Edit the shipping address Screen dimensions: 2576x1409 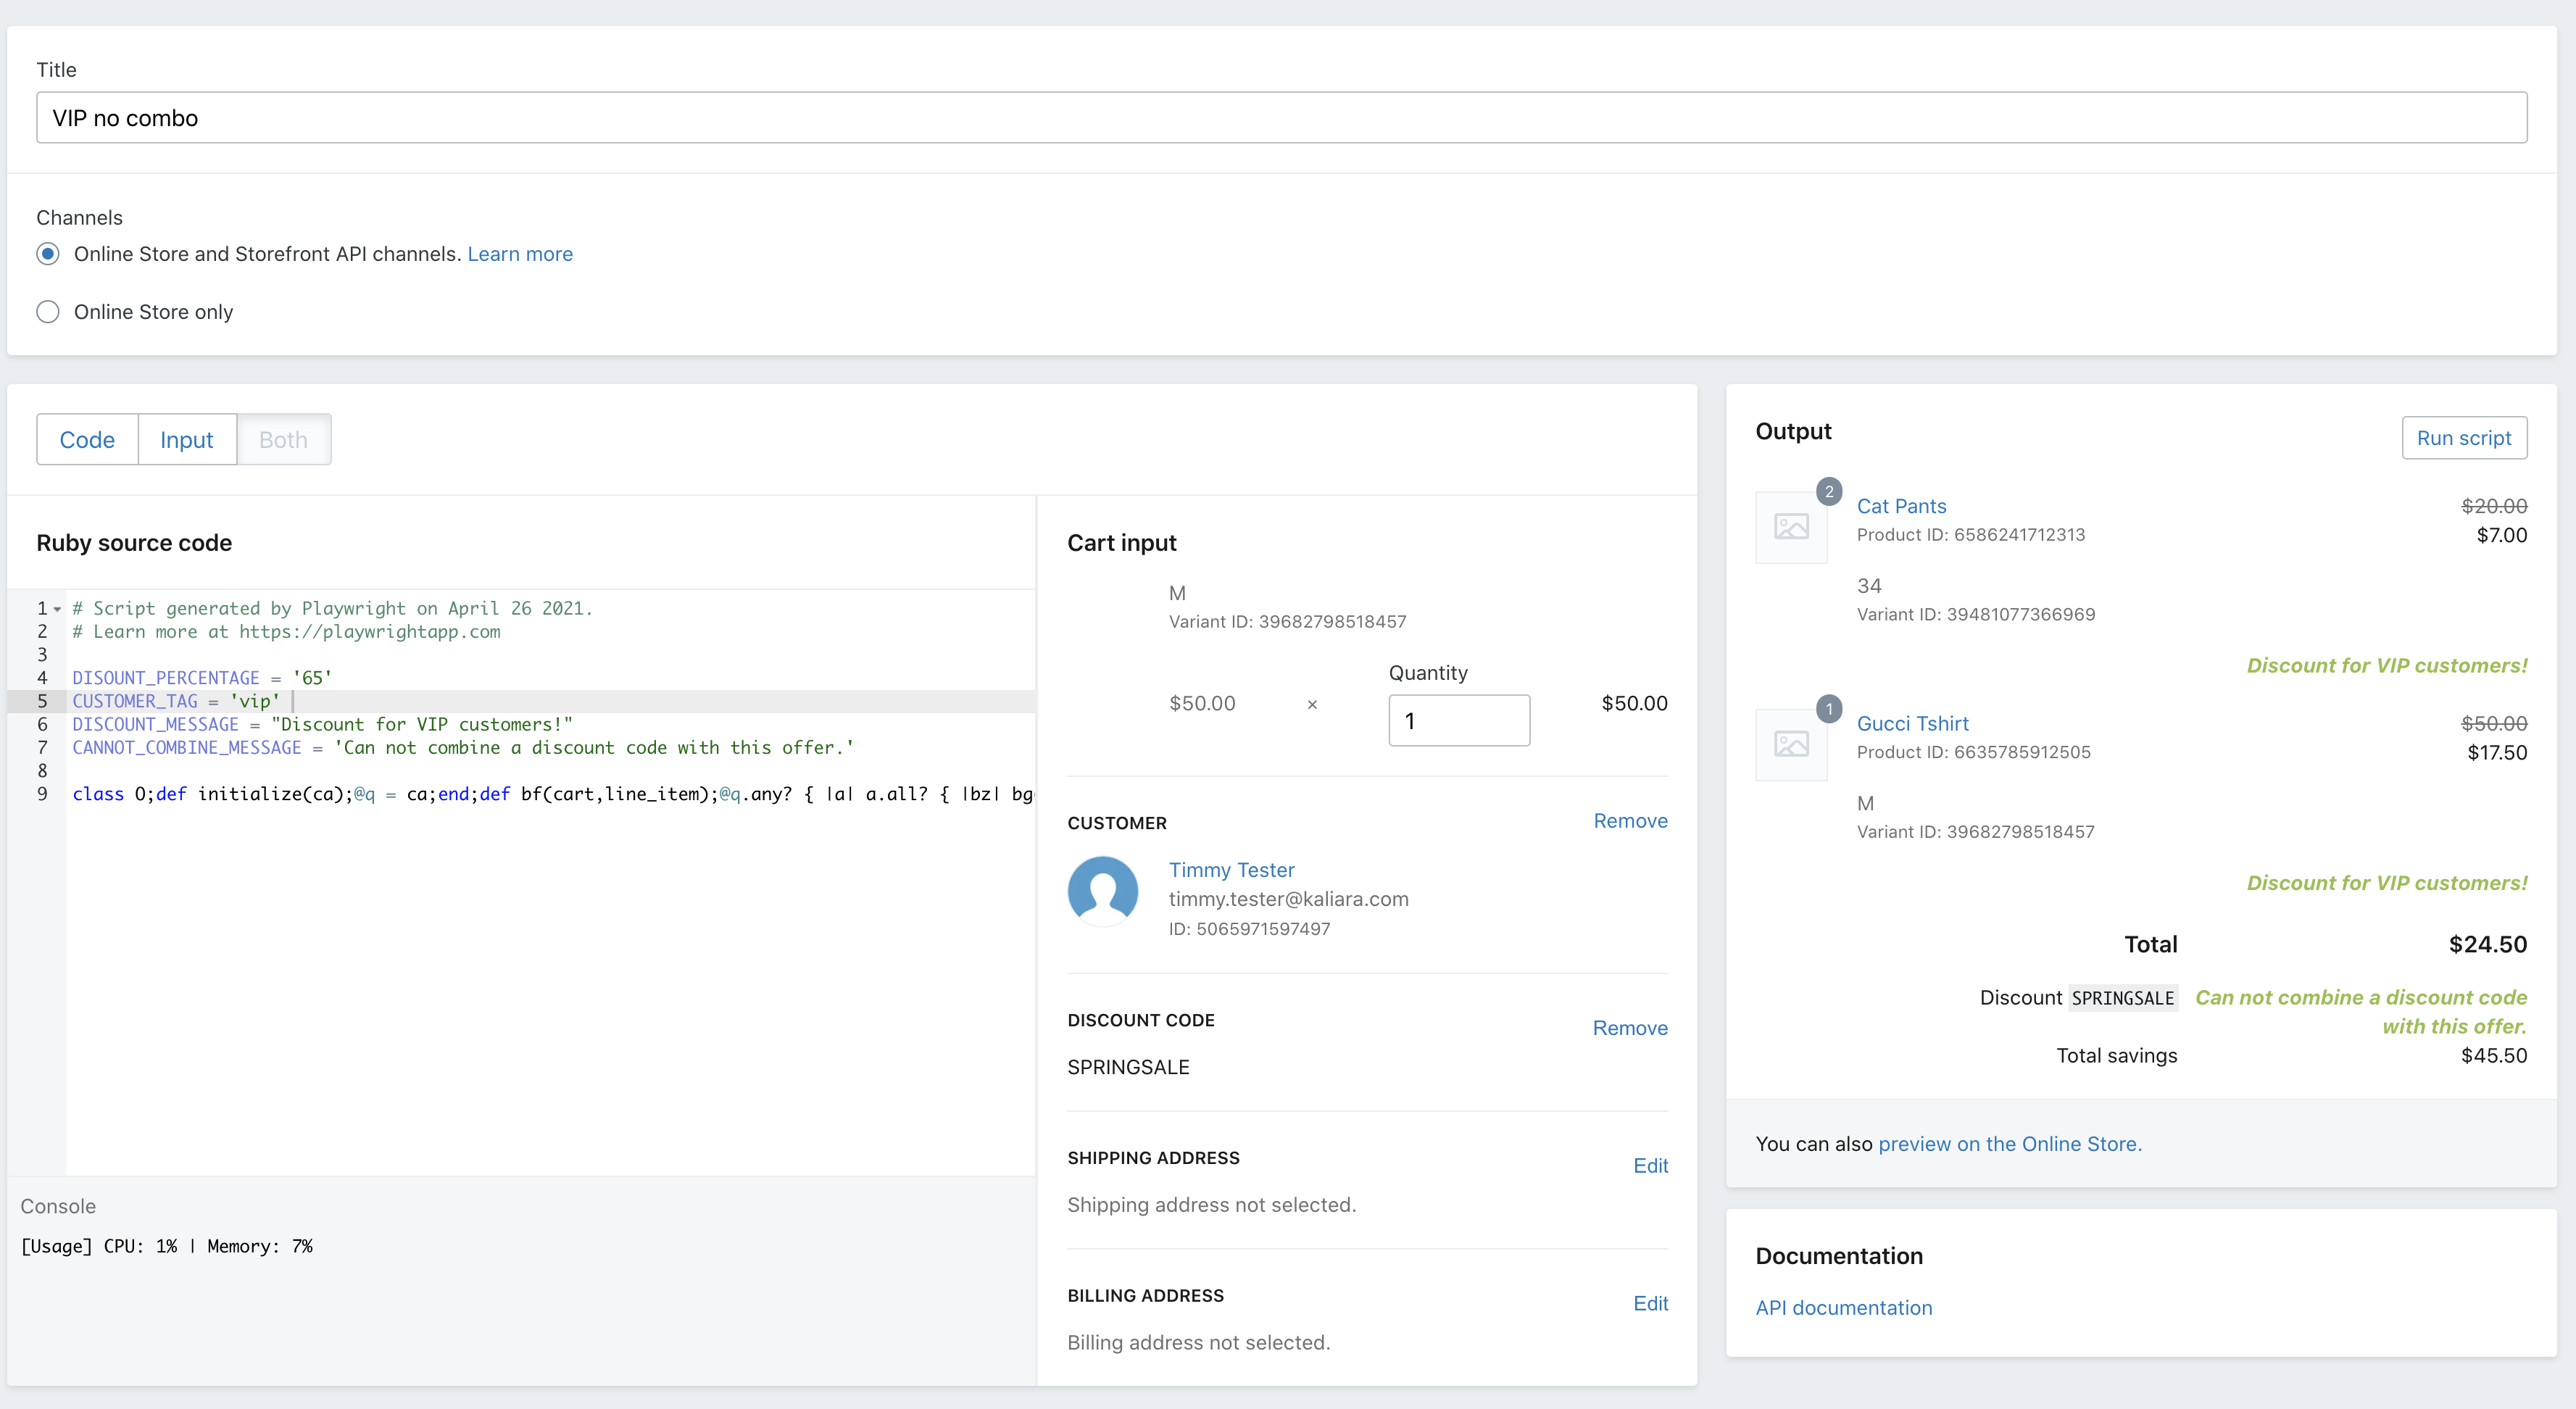[1650, 1166]
